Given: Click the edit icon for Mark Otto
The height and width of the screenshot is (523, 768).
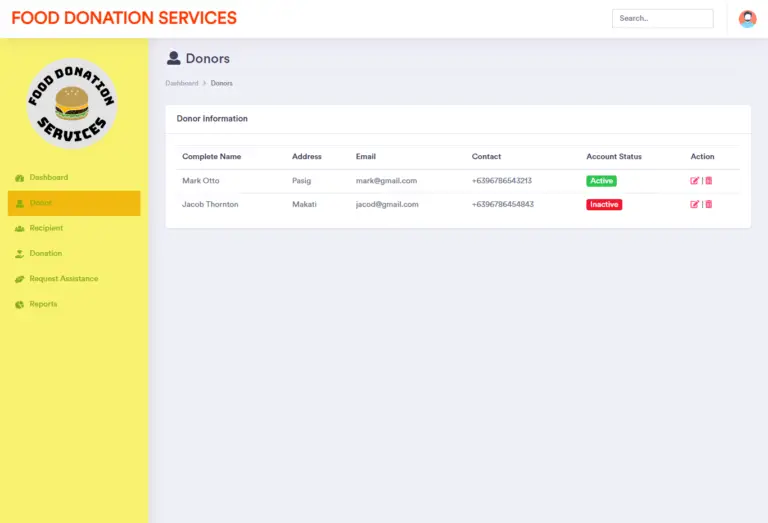Looking at the screenshot, I should [694, 181].
